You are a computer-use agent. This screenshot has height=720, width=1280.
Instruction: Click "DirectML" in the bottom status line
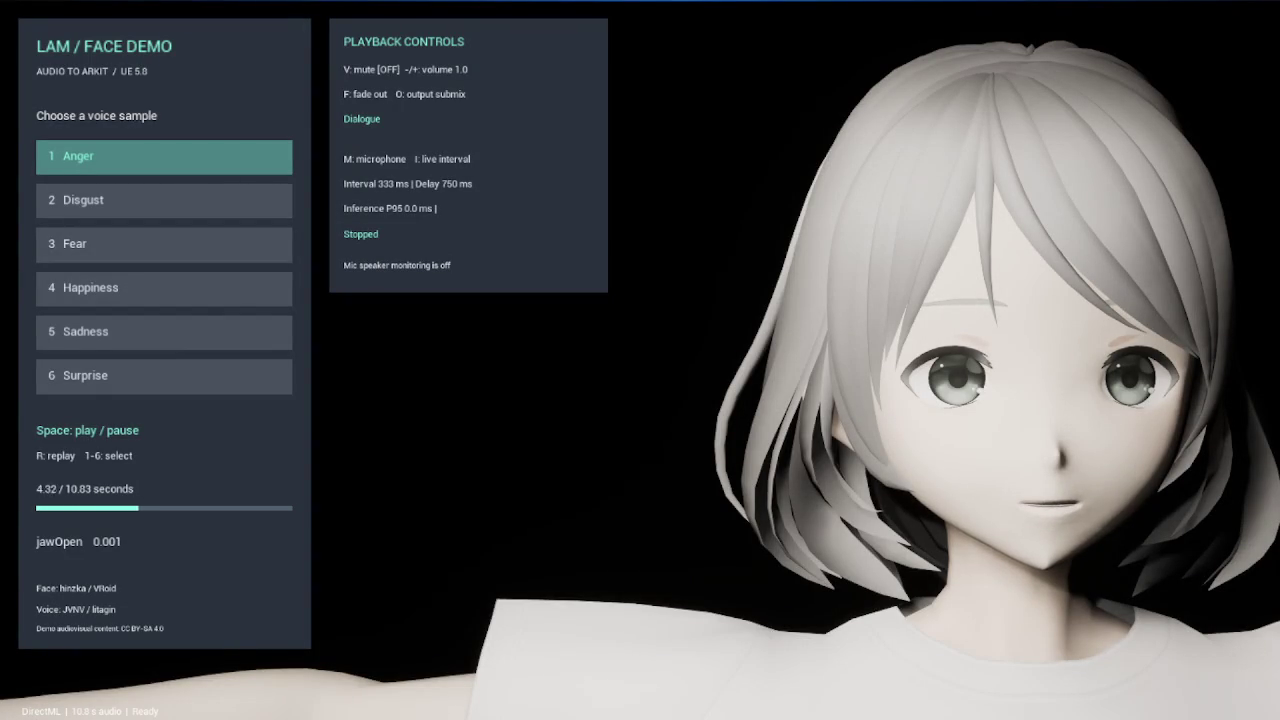click(x=41, y=712)
